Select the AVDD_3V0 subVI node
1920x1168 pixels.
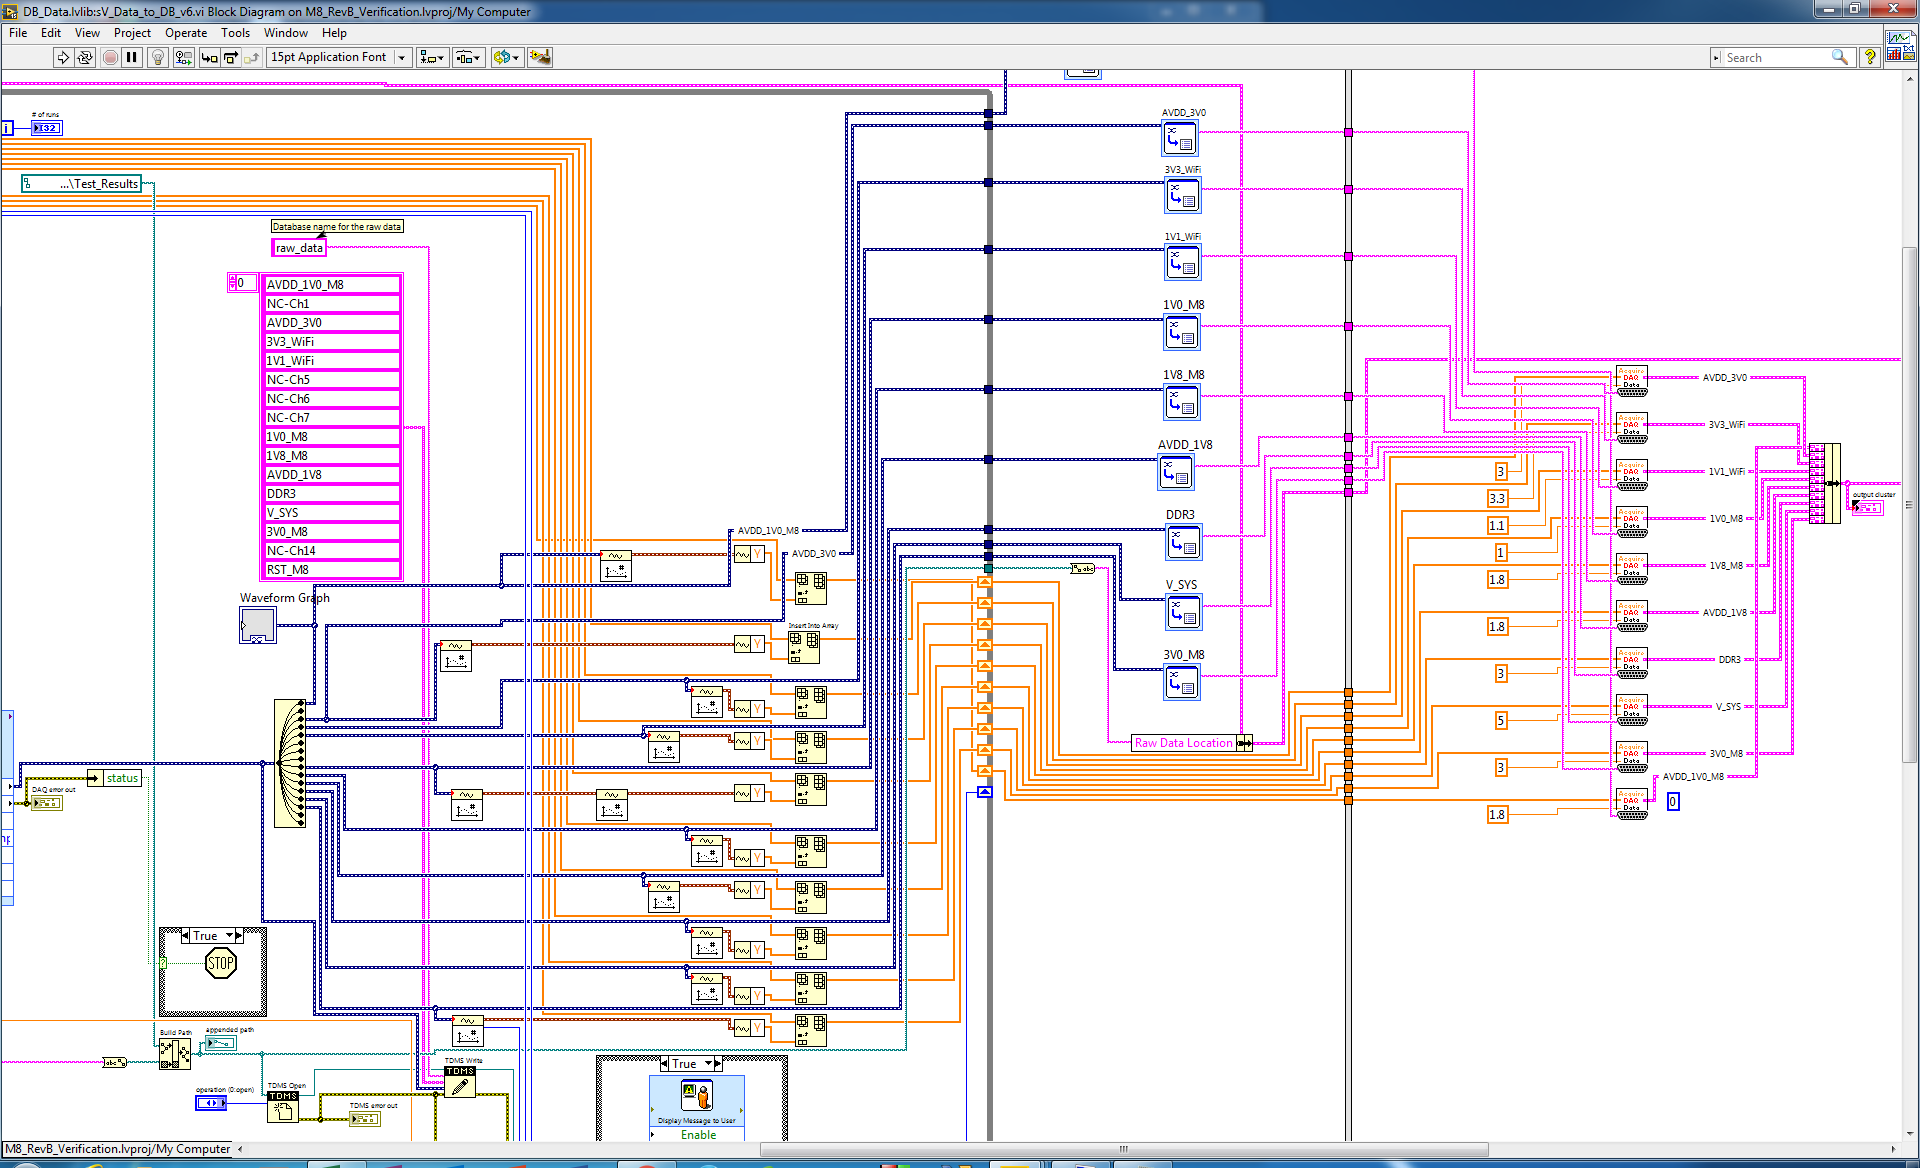point(1180,138)
